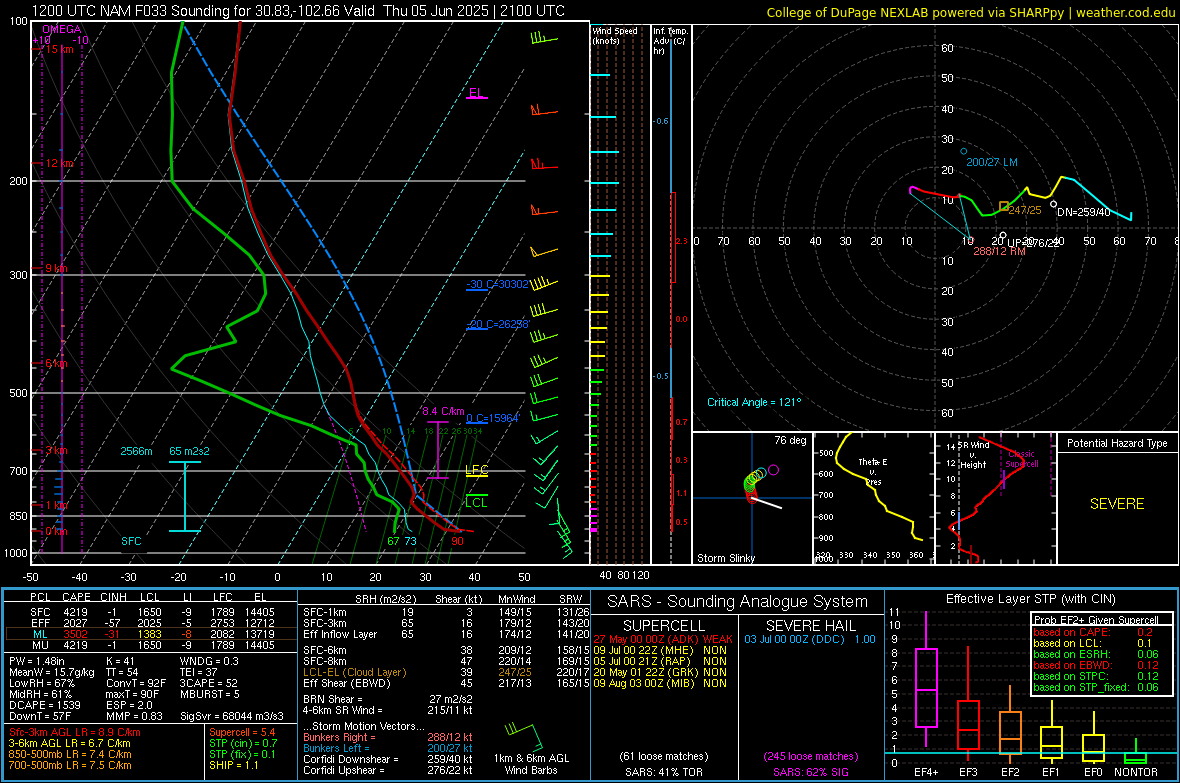Click the yellow SEVERE hazard text
This screenshot has width=1180, height=783.
tap(1117, 504)
